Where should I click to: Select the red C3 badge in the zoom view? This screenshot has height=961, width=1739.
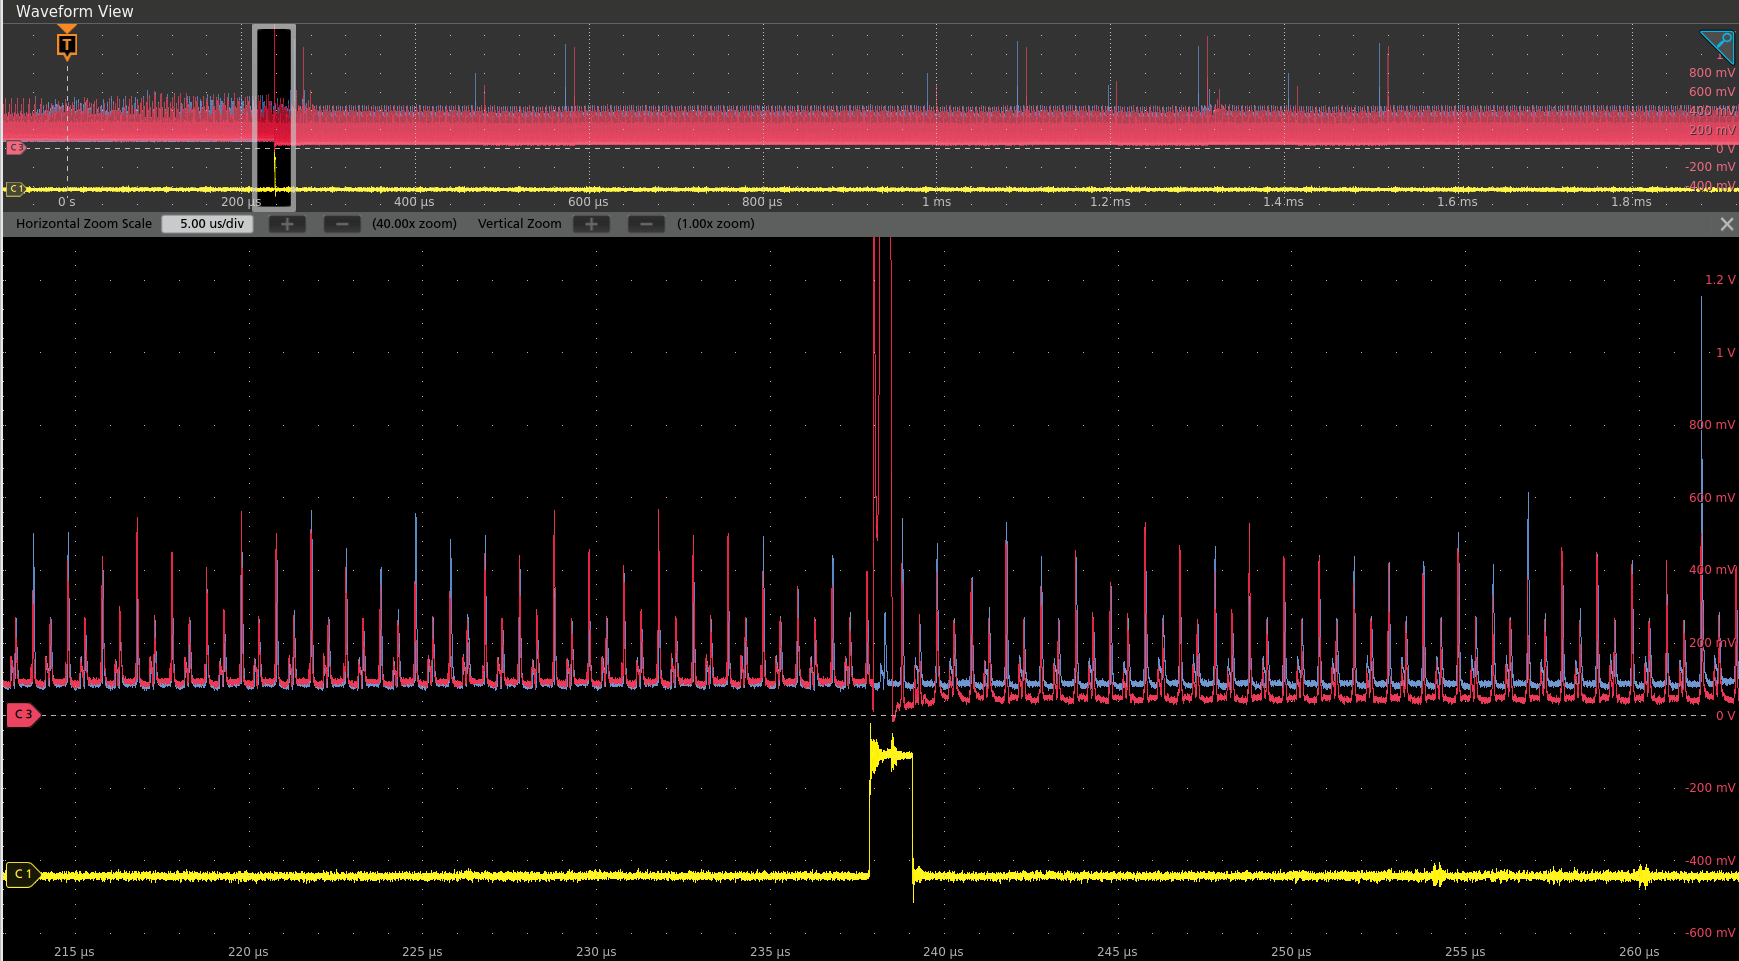coord(22,715)
